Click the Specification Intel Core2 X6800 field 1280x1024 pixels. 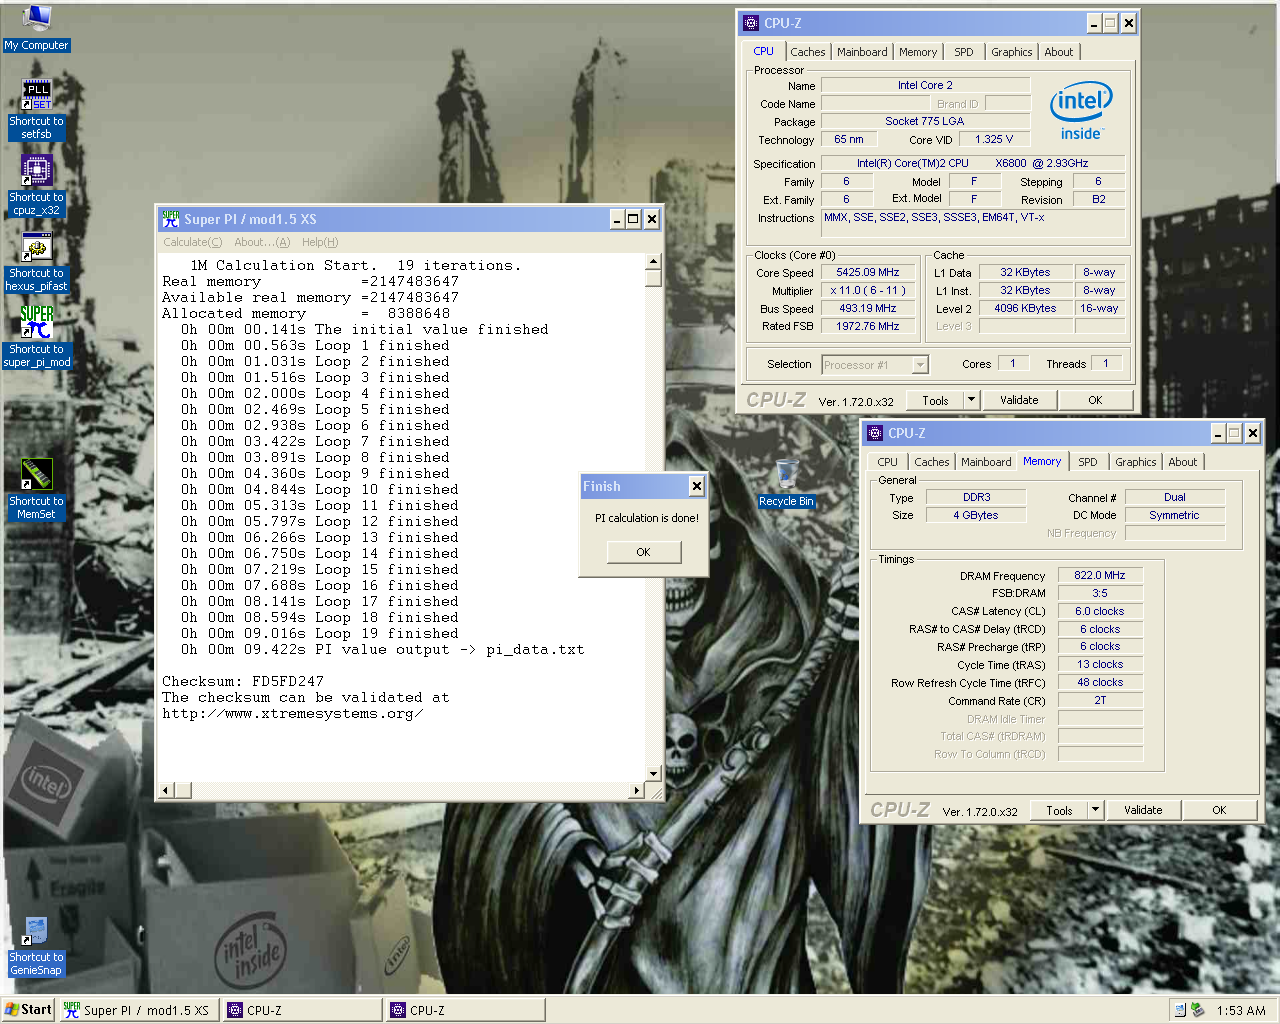click(972, 163)
